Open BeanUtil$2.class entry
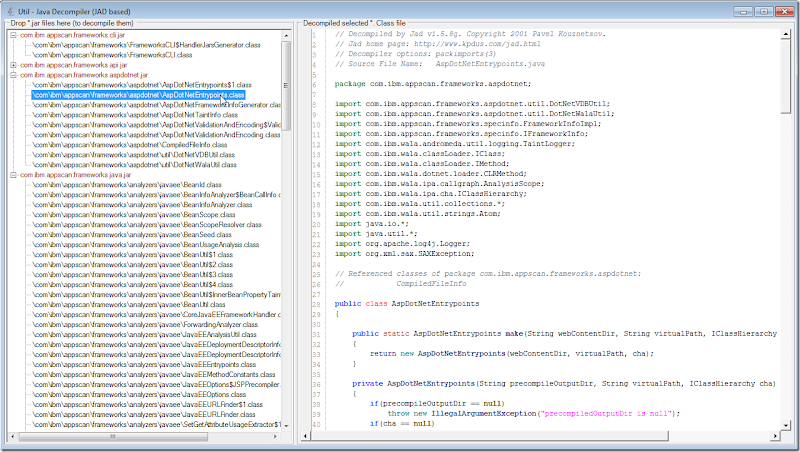 point(133,265)
